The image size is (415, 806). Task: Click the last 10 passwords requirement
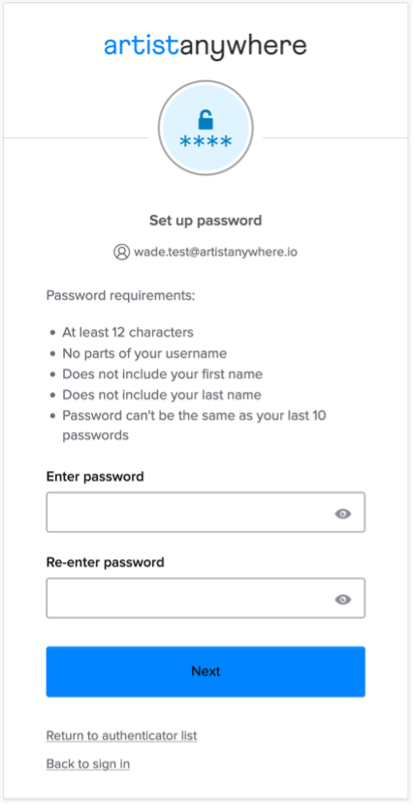tap(194, 426)
